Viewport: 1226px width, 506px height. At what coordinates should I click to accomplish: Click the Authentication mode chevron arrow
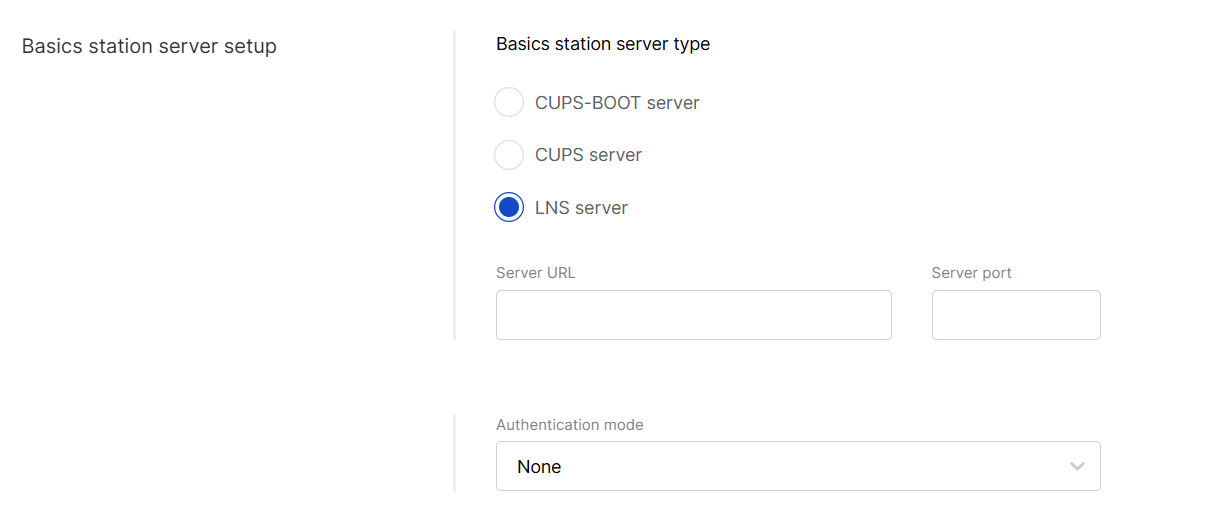(x=1077, y=467)
